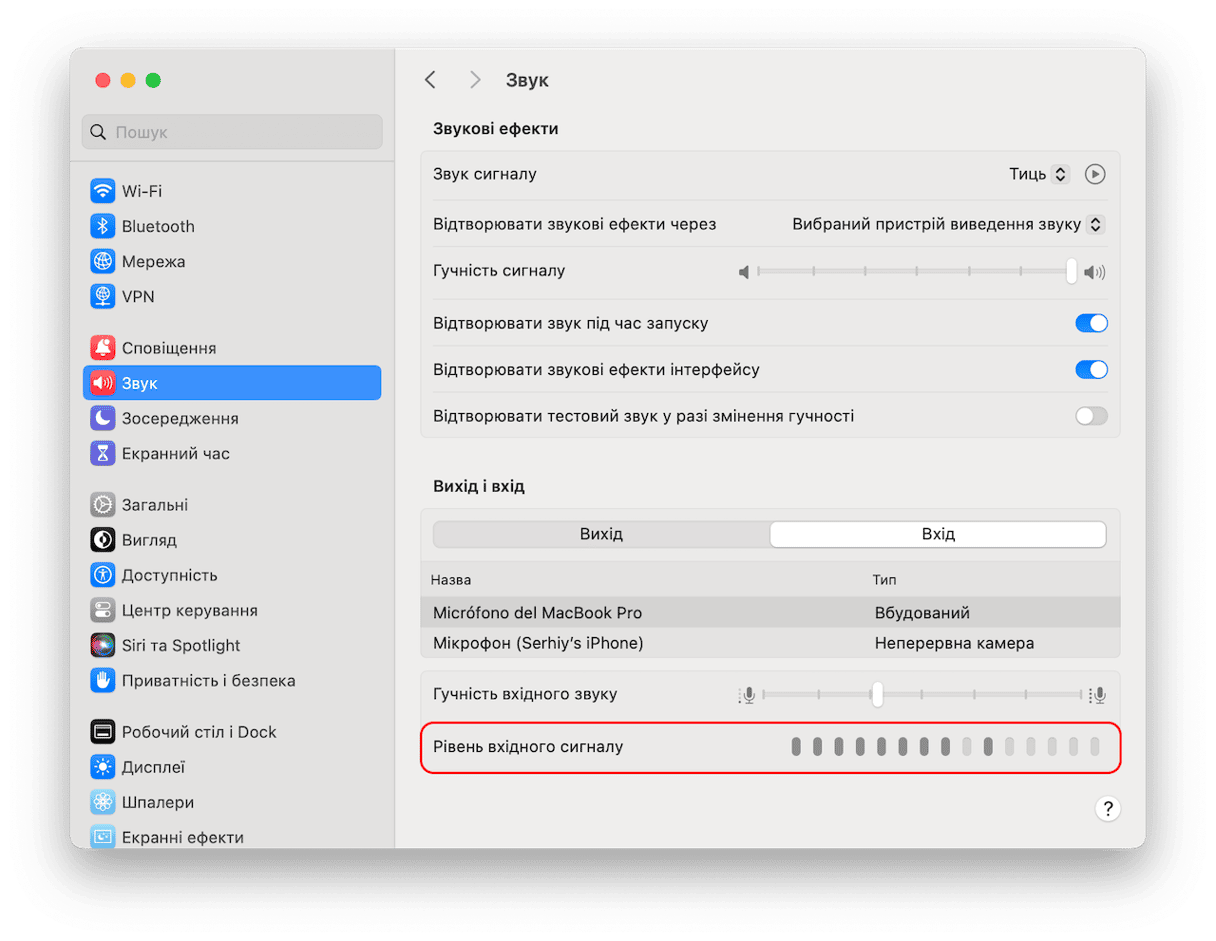Click the Неперервна камера type cell
Viewport: 1216px width, 941px height.
954,643
